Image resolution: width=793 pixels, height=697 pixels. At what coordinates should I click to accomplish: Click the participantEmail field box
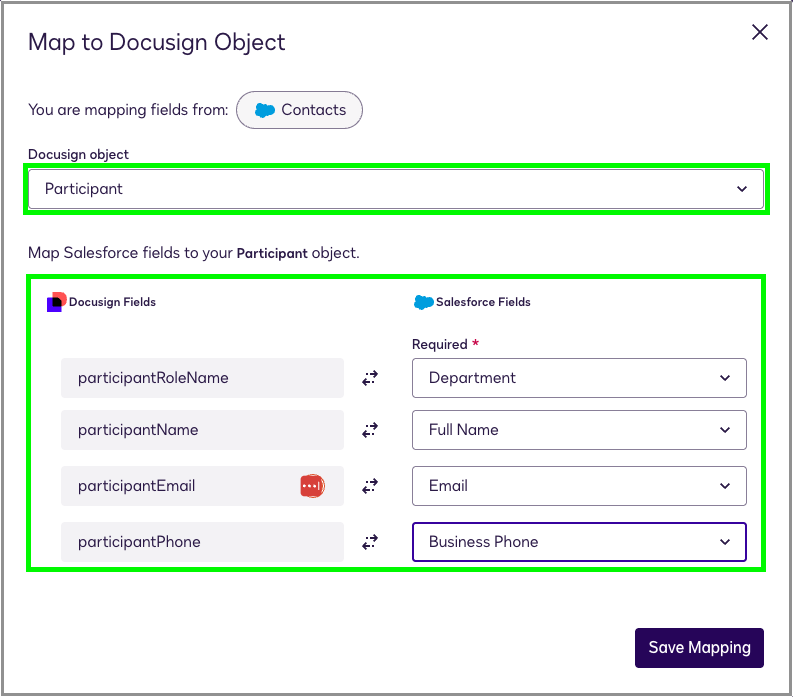coord(202,486)
